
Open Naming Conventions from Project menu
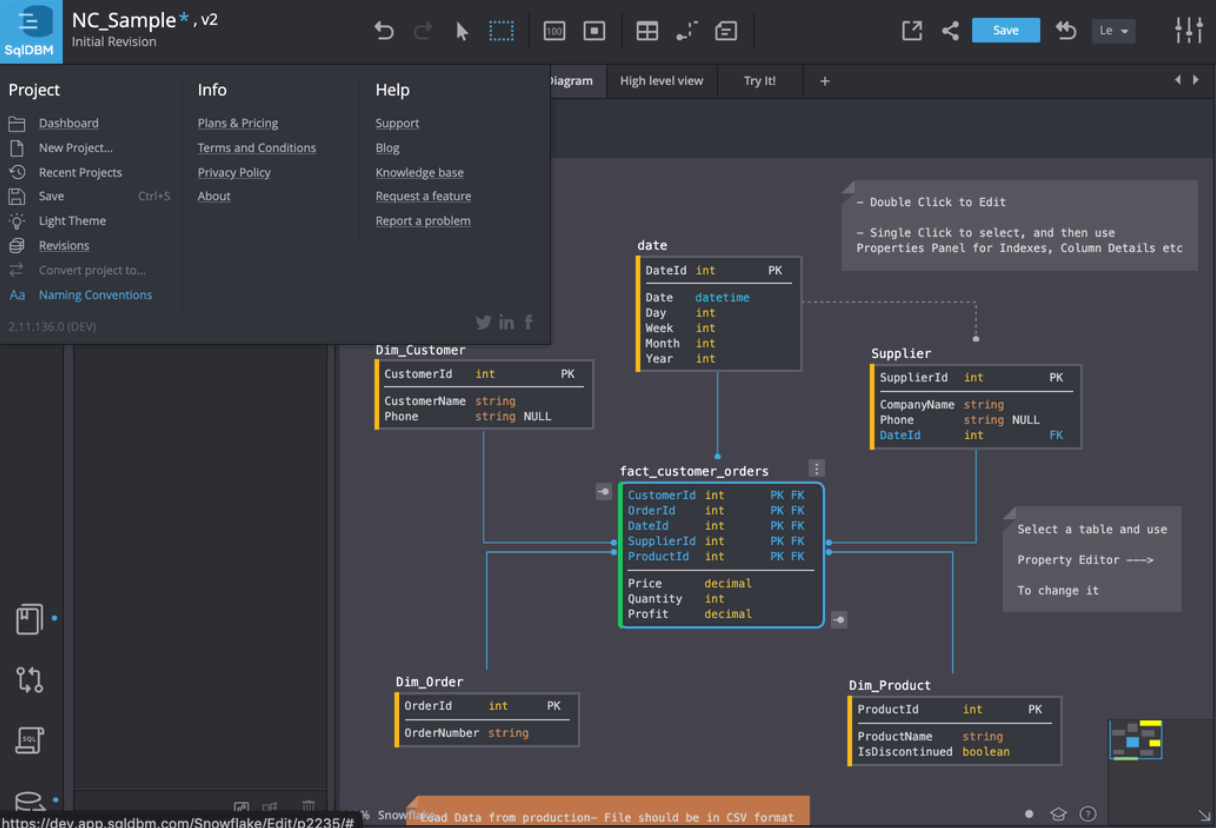[x=95, y=294]
